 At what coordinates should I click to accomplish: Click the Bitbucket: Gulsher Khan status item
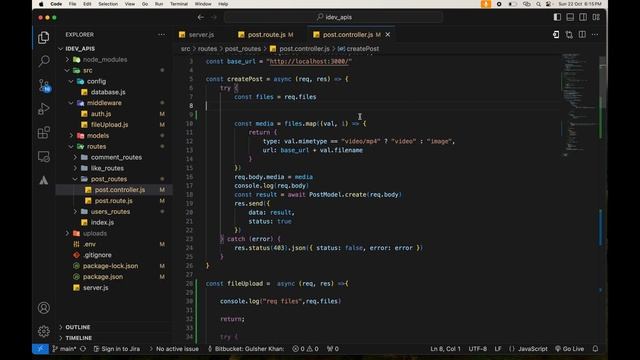coord(246,349)
